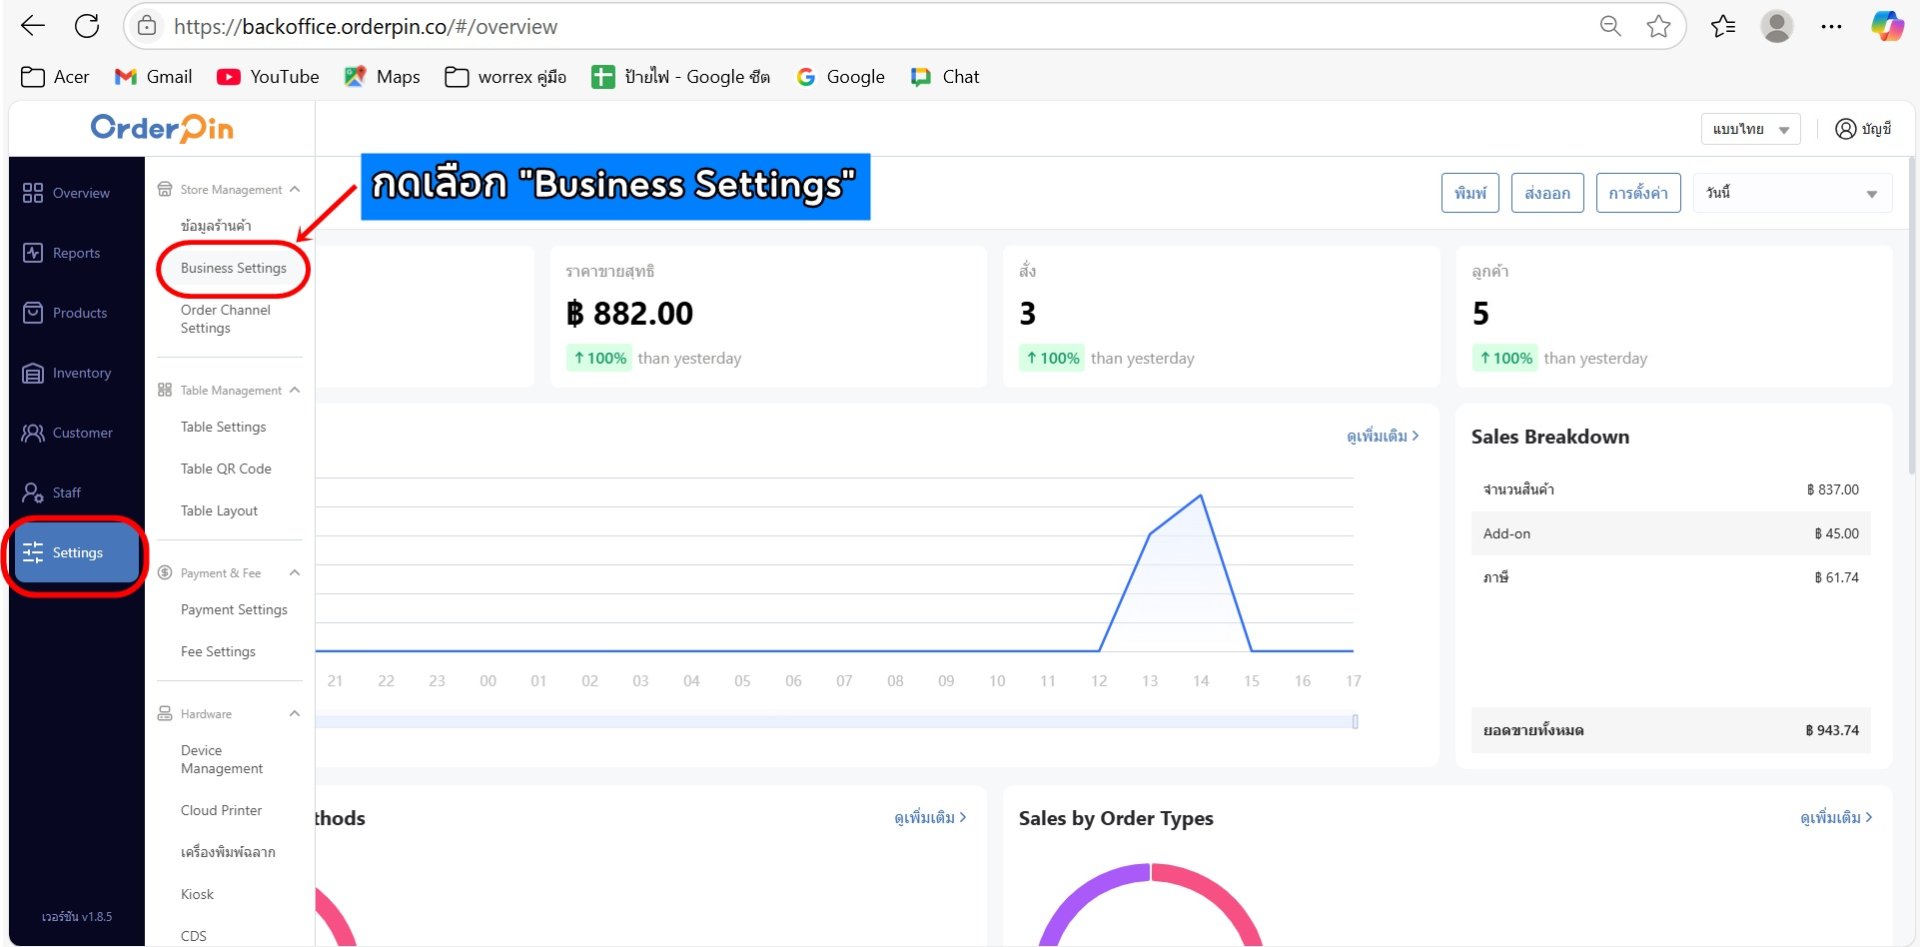The image size is (1920, 947).
Task: Open Order Channel Settings
Action: [226, 319]
